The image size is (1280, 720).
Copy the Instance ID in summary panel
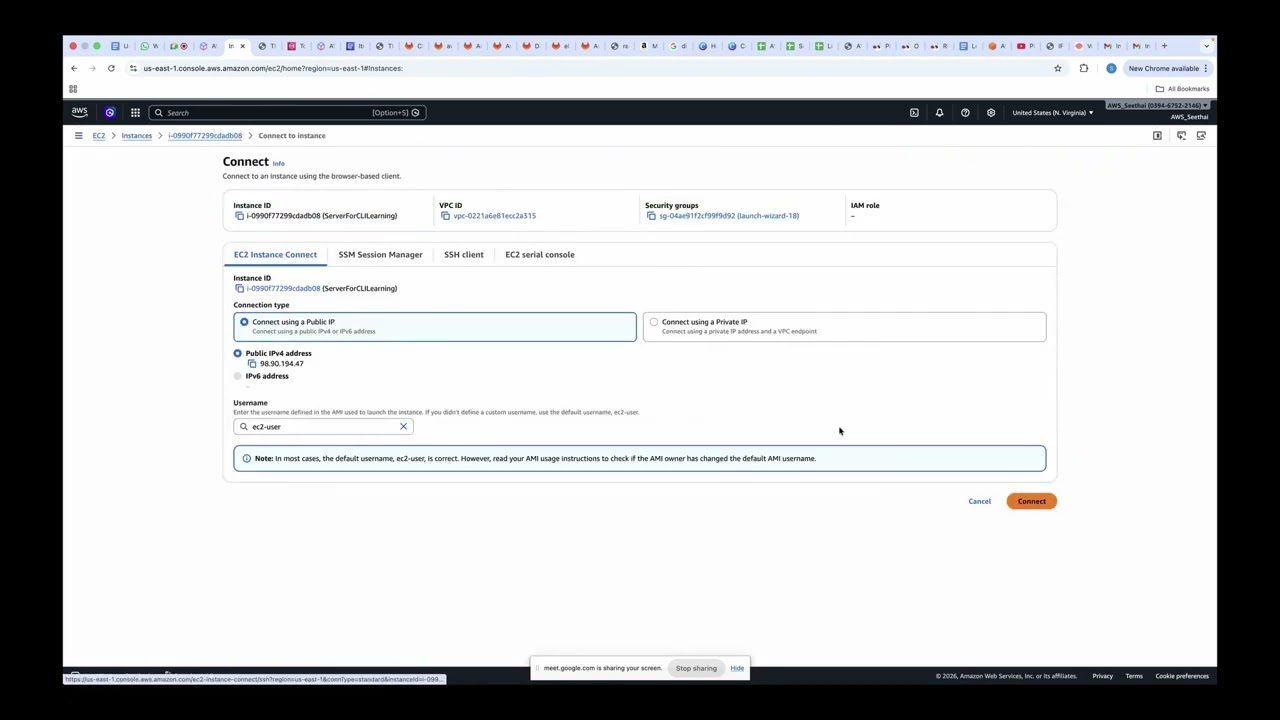[239, 216]
